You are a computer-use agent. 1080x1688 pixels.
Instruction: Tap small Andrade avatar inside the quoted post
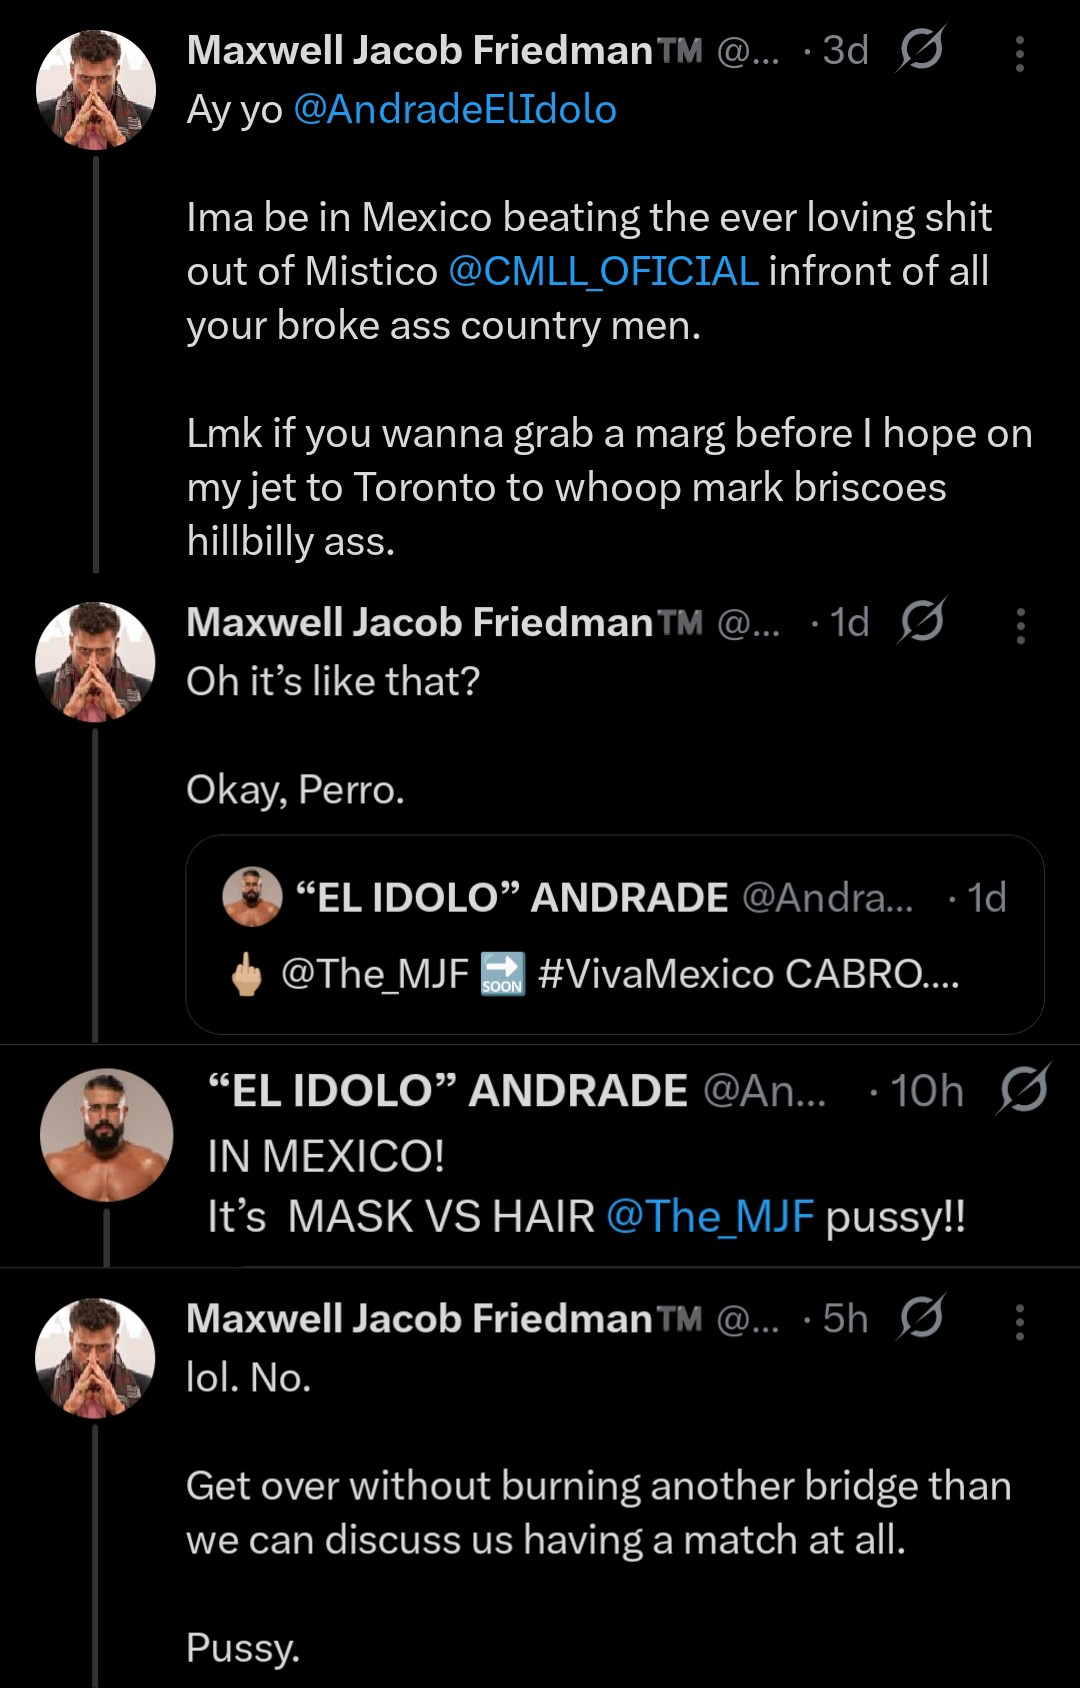click(x=252, y=896)
